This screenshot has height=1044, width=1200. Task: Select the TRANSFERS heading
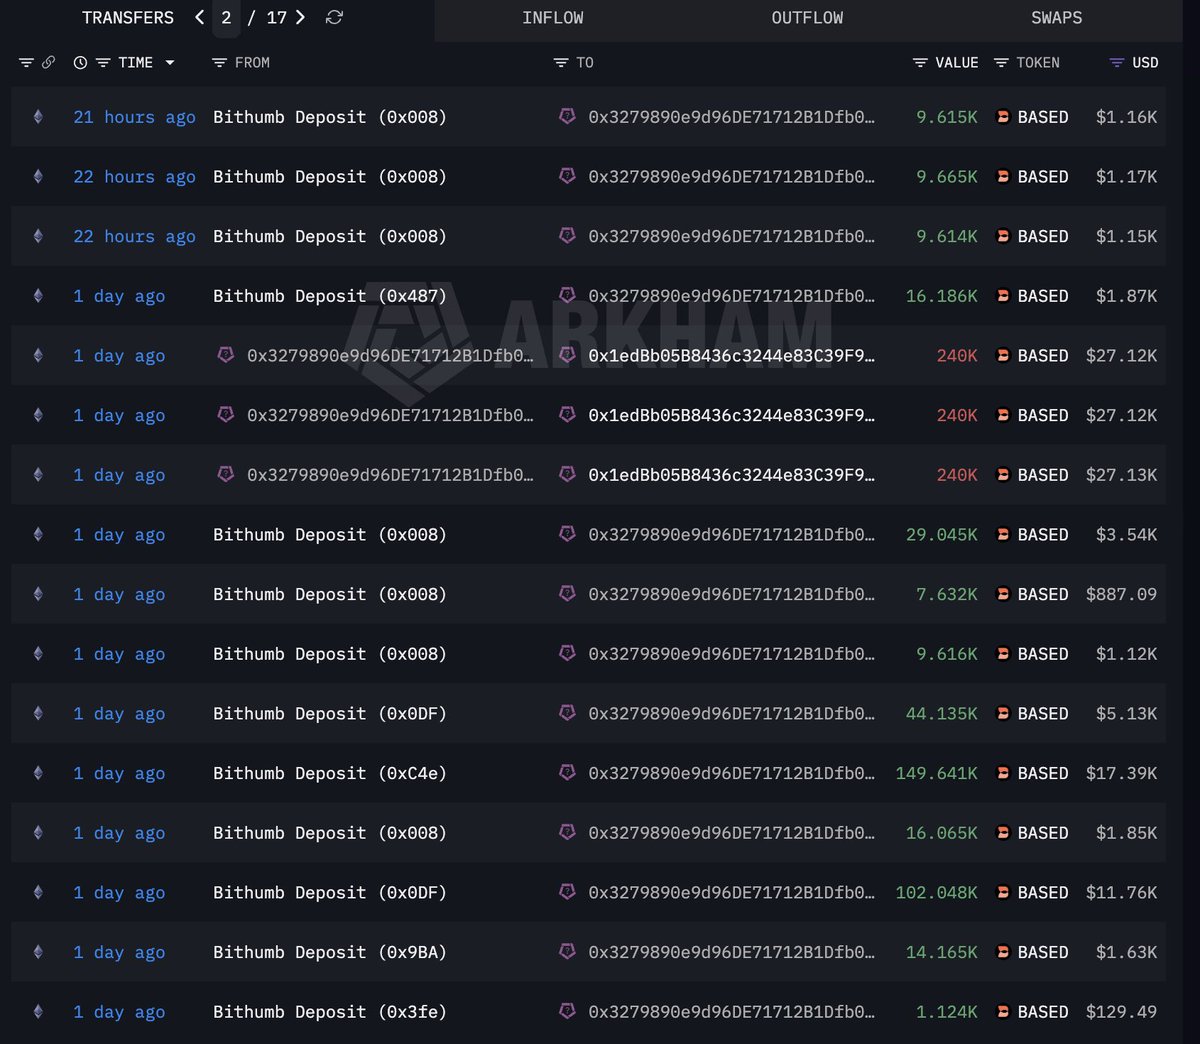(128, 18)
